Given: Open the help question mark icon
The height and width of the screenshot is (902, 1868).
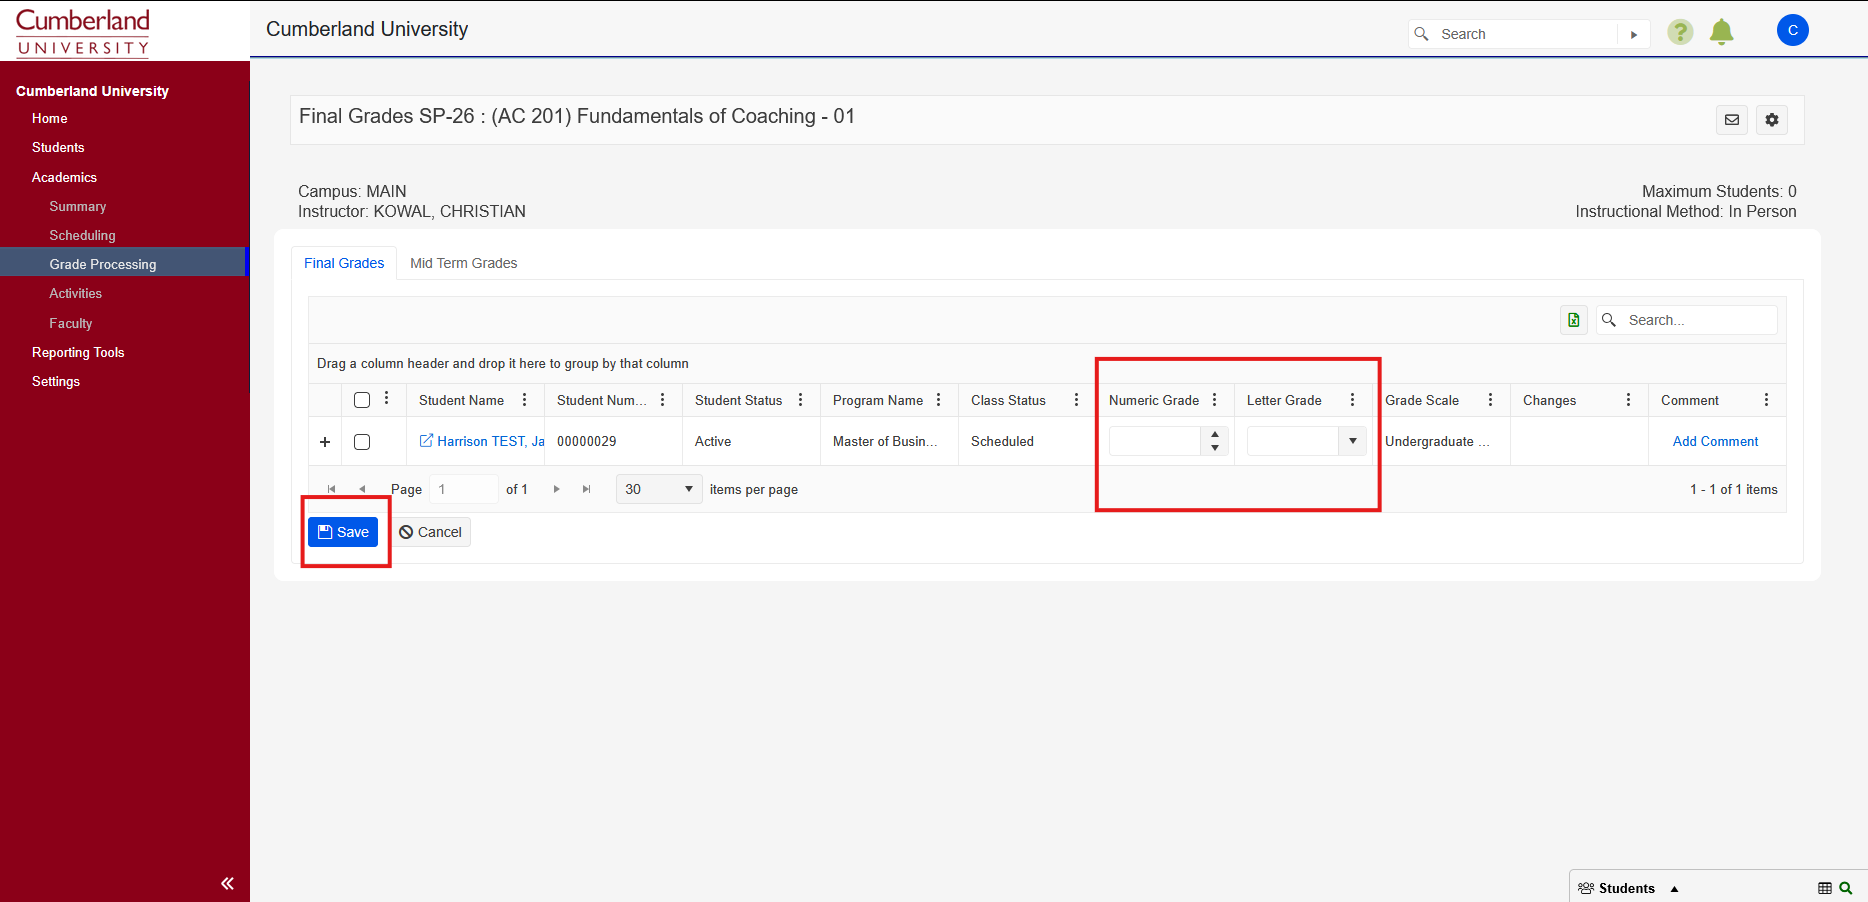Looking at the screenshot, I should click(x=1680, y=32).
